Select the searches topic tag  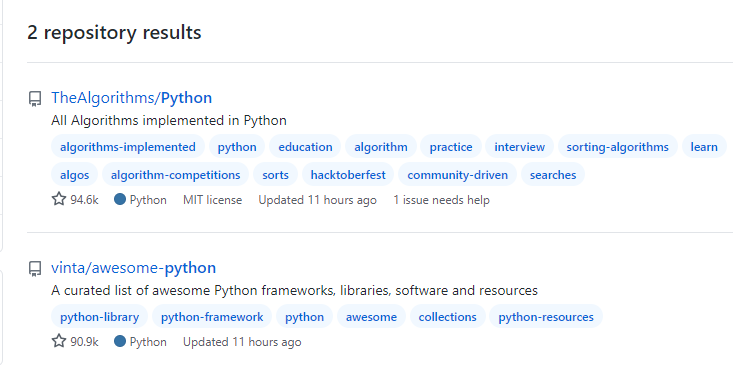pos(553,175)
